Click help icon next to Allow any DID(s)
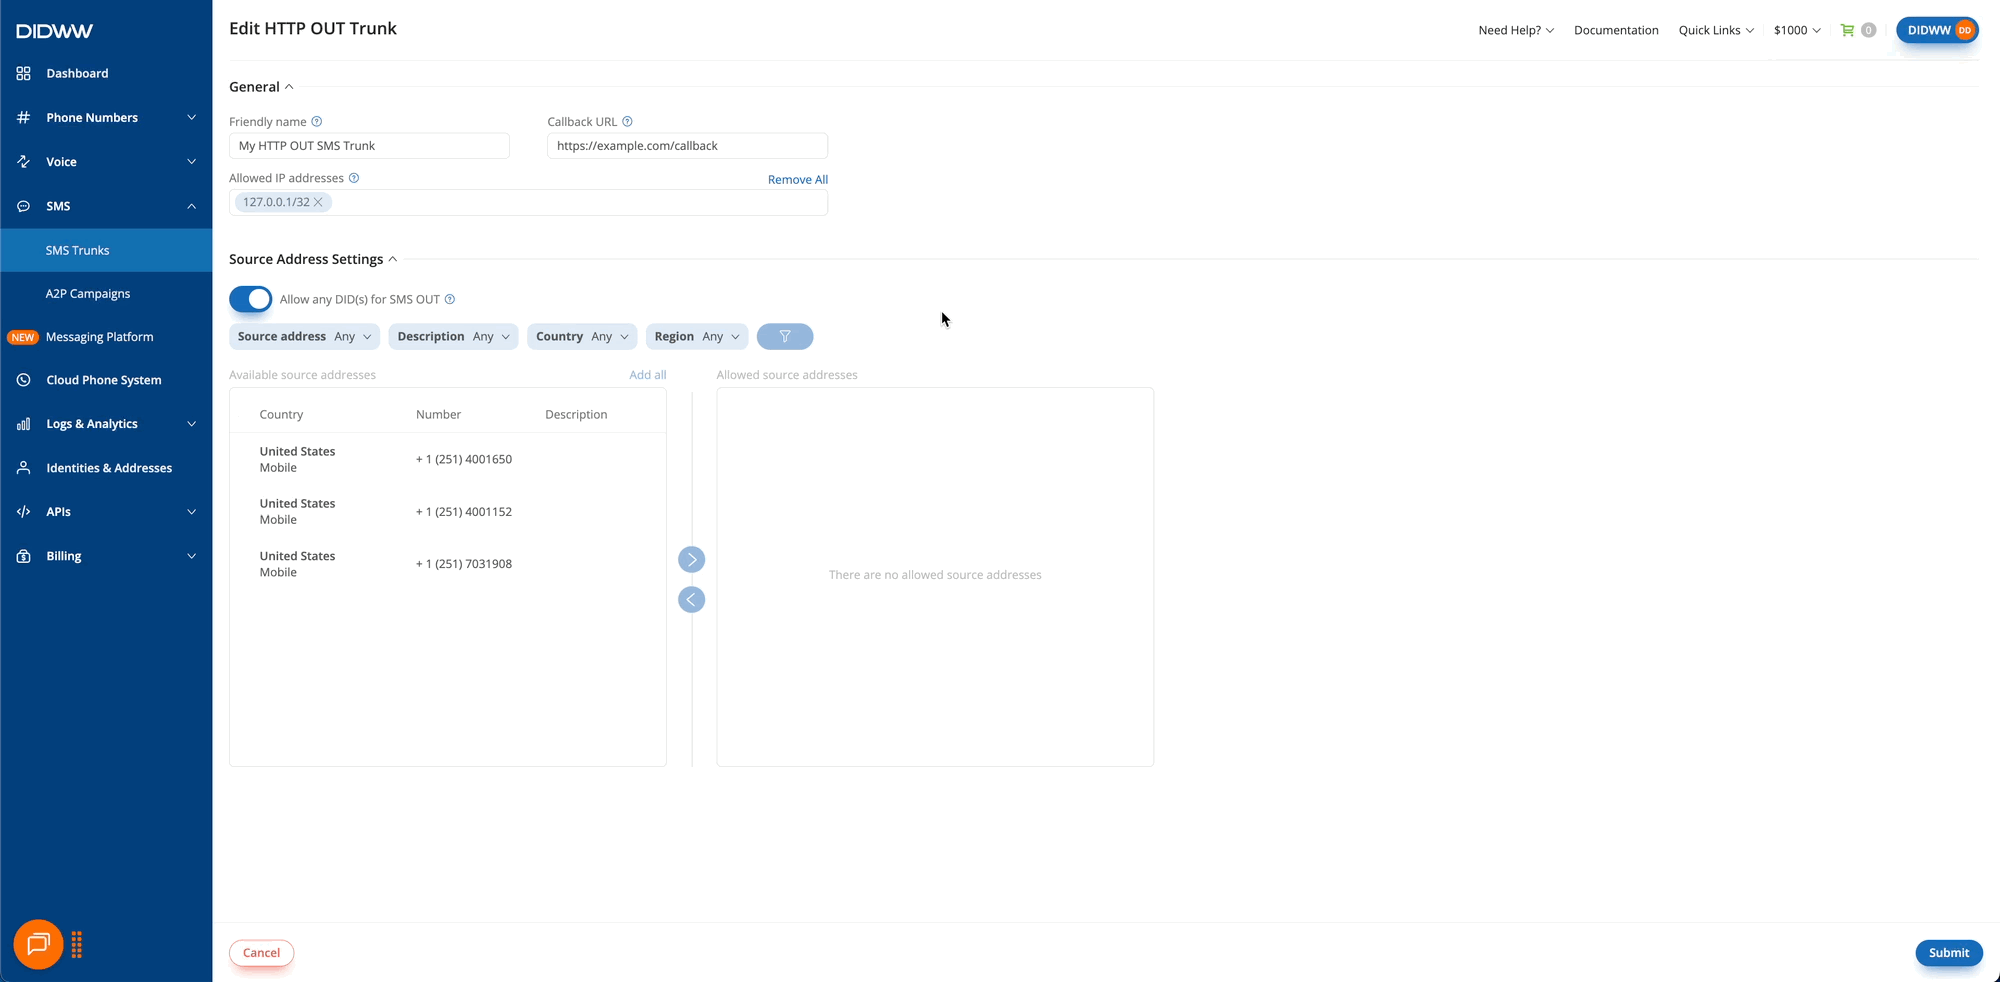2000x982 pixels. click(x=450, y=299)
